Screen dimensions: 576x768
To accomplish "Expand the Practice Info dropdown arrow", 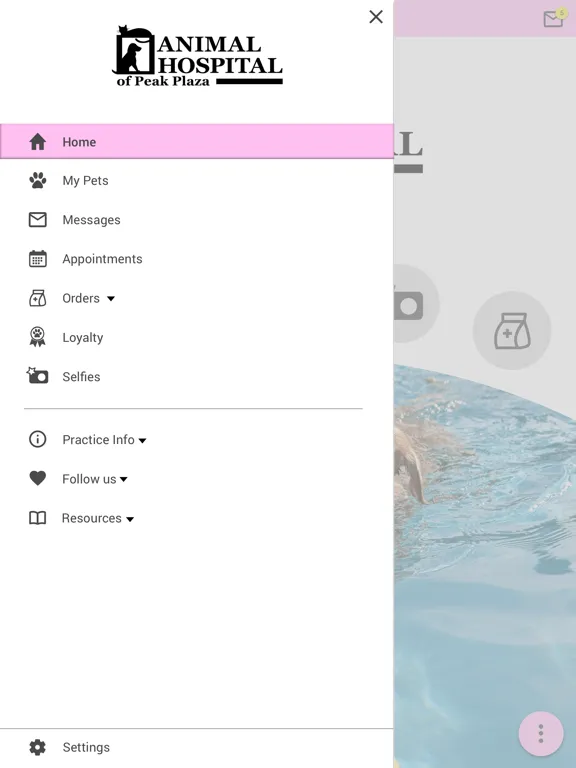I will (143, 440).
